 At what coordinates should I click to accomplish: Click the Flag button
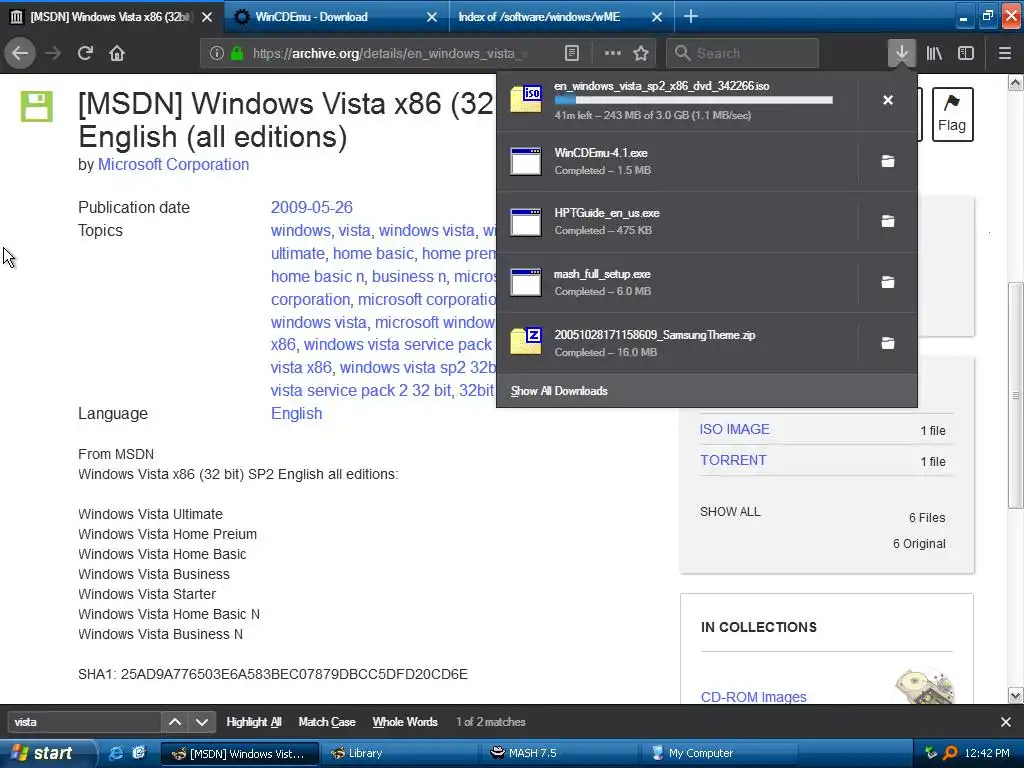pyautogui.click(x=952, y=114)
